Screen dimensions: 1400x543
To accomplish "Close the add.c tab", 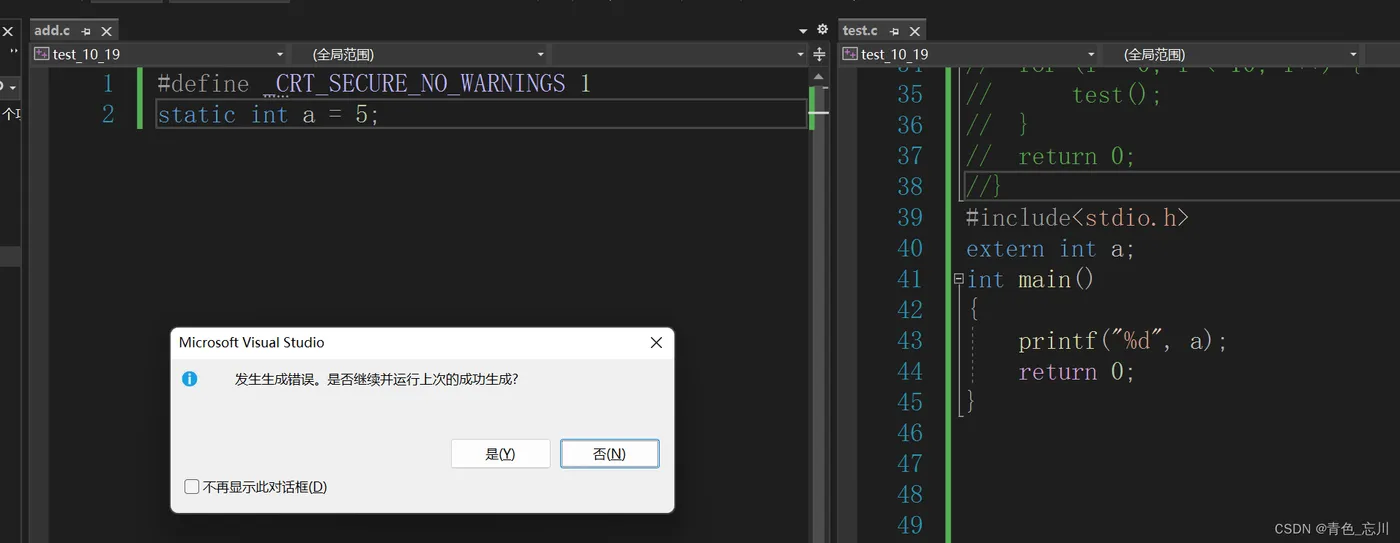I will (x=106, y=32).
